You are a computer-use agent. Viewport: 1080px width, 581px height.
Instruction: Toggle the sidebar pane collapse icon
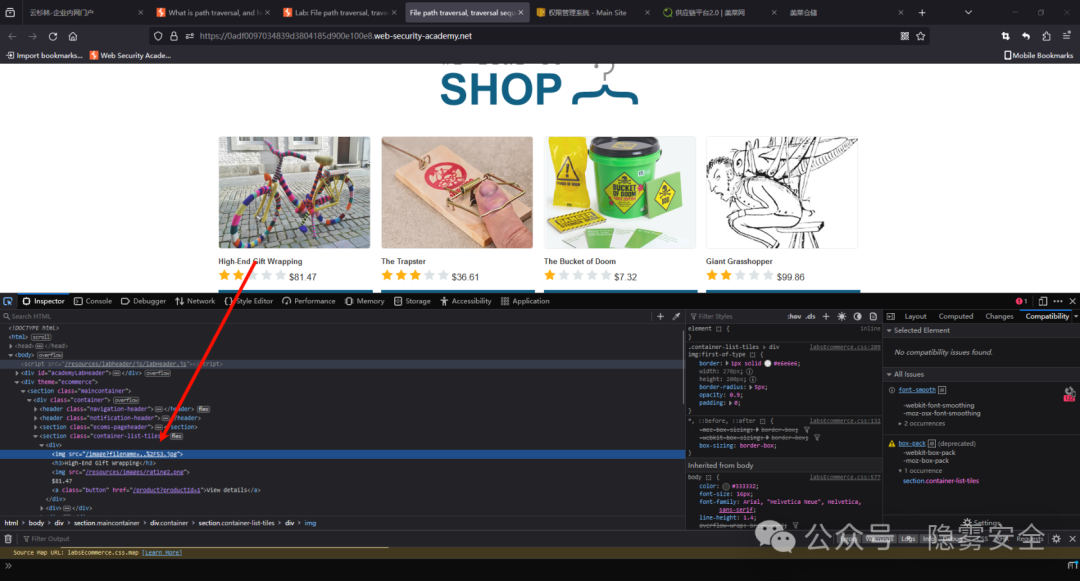click(891, 317)
